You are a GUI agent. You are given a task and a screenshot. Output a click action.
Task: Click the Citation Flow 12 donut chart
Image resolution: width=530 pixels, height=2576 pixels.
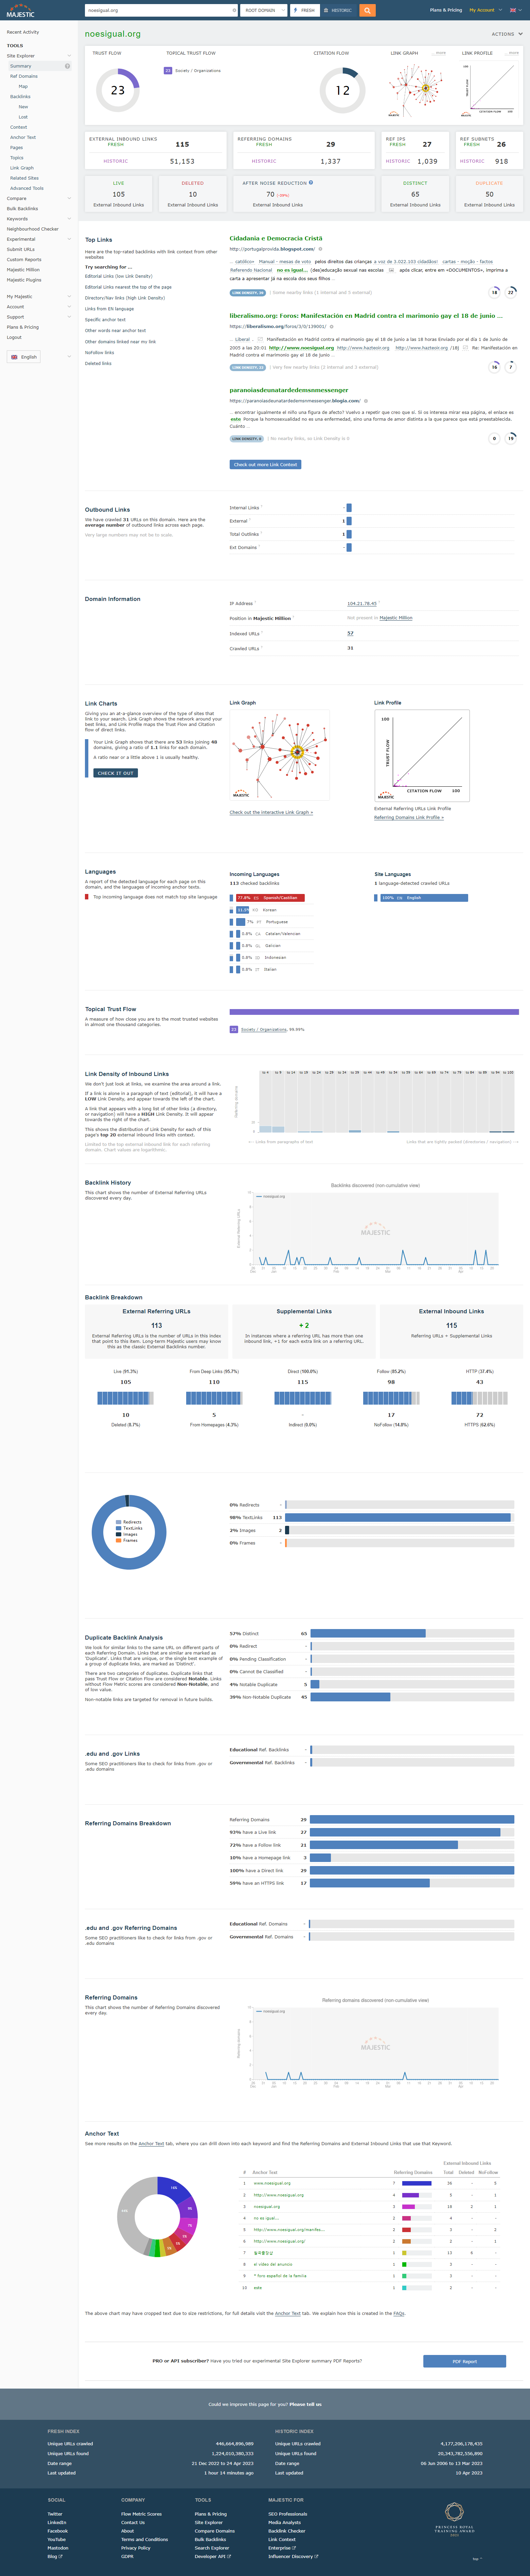pyautogui.click(x=342, y=90)
